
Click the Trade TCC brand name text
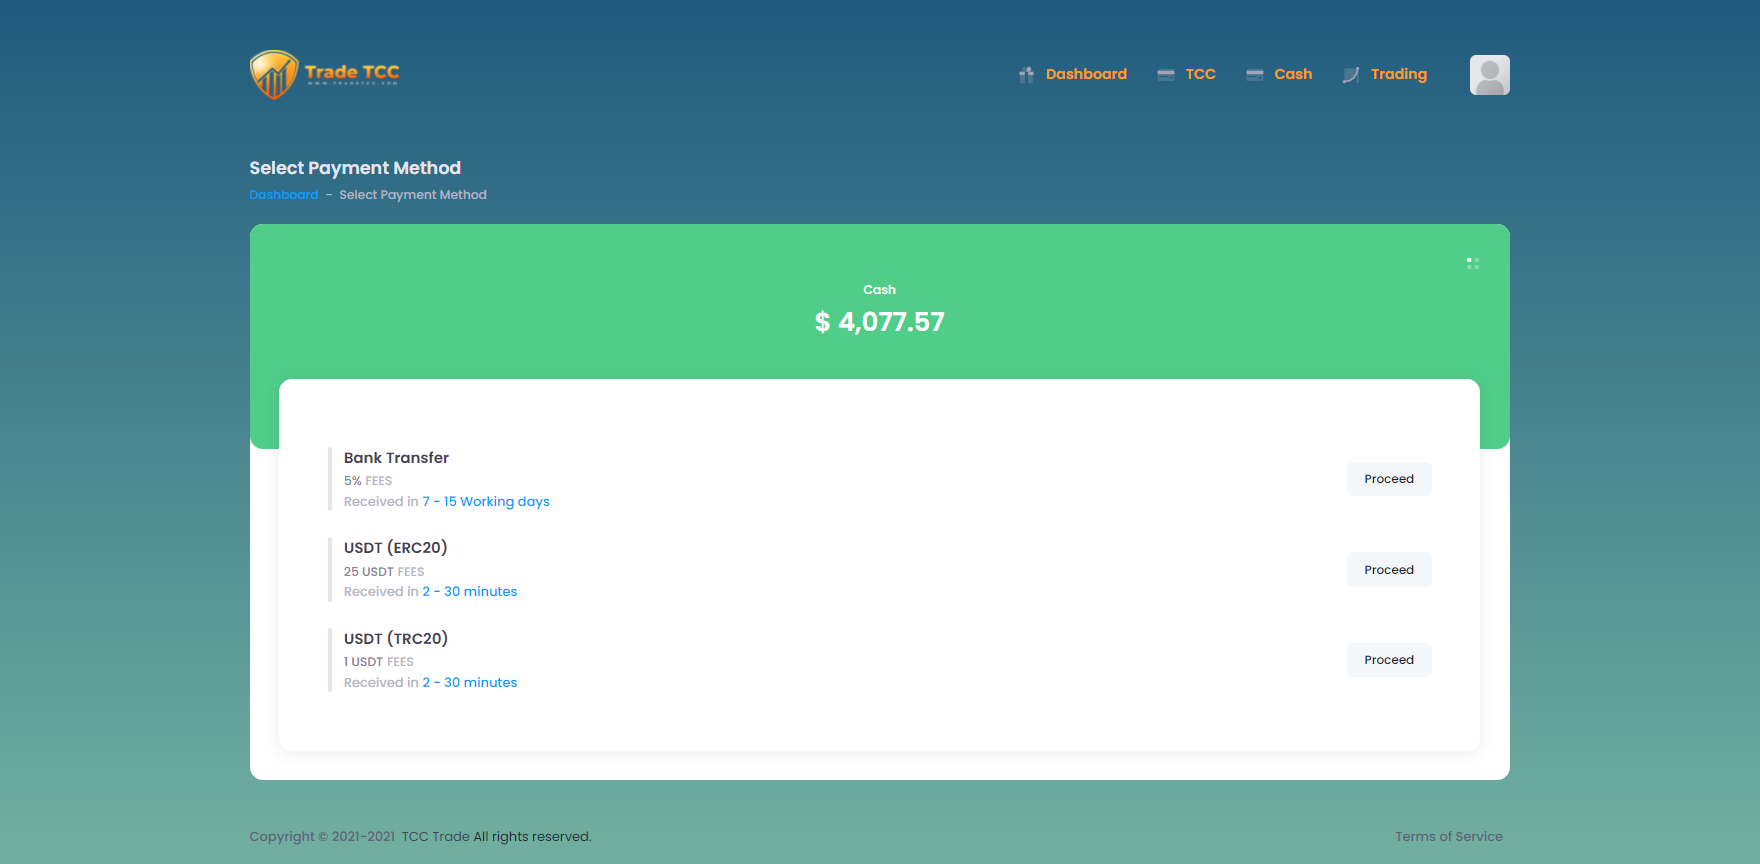coord(352,72)
